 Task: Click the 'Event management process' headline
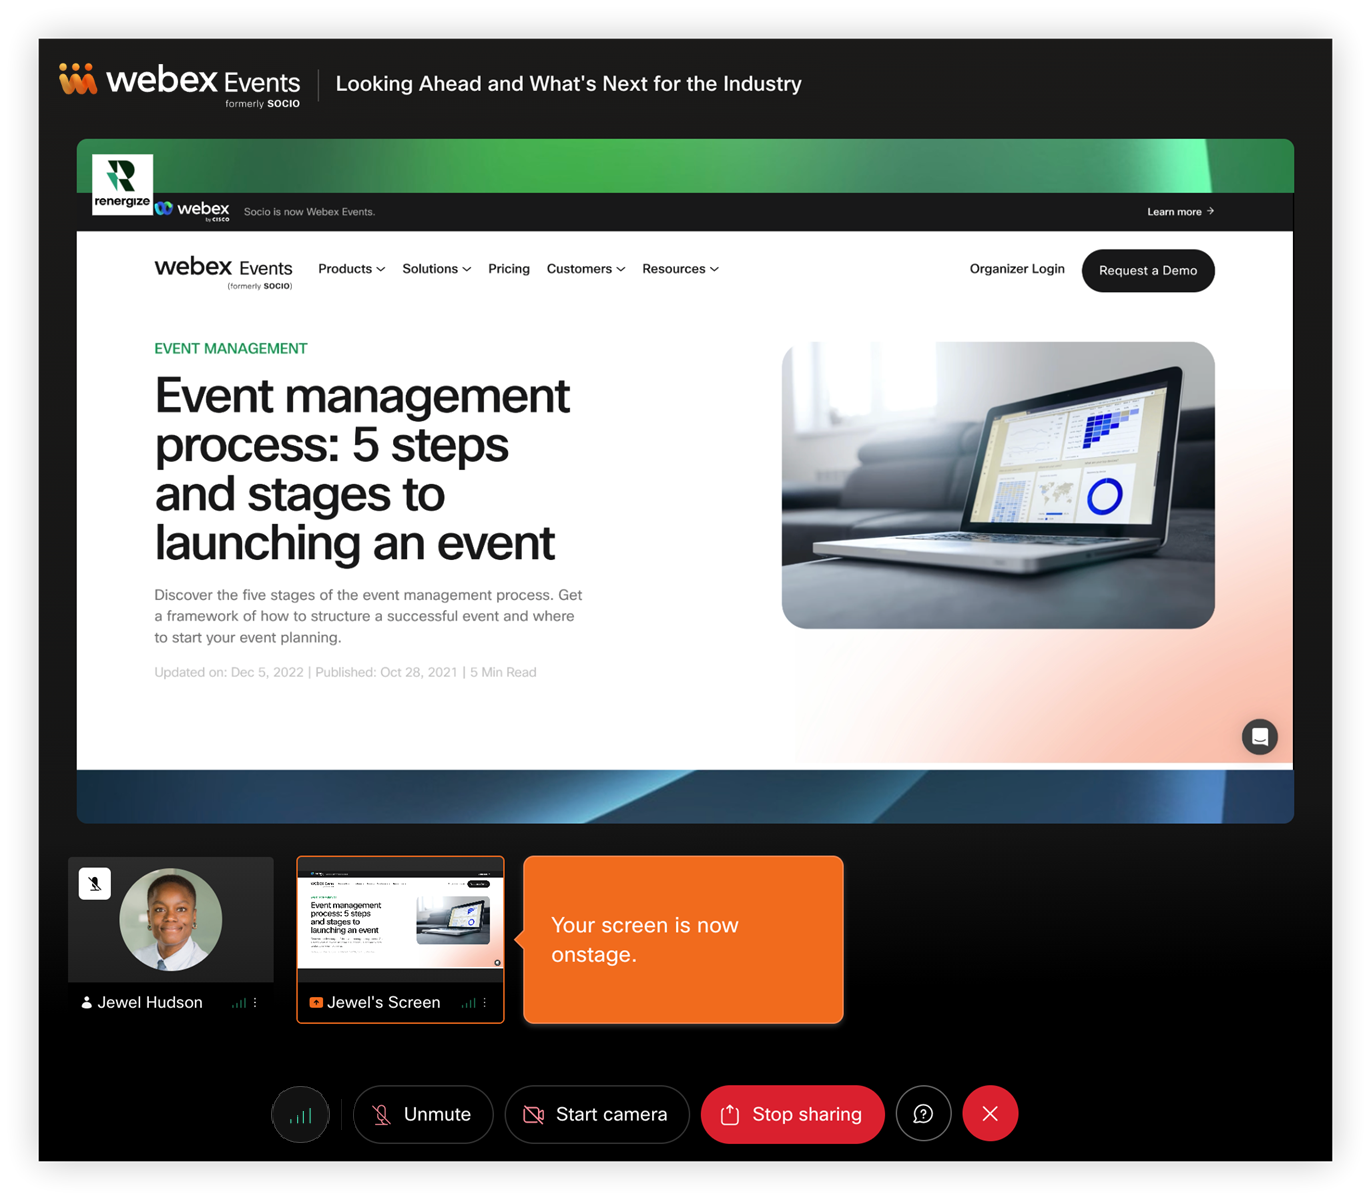[x=362, y=469]
